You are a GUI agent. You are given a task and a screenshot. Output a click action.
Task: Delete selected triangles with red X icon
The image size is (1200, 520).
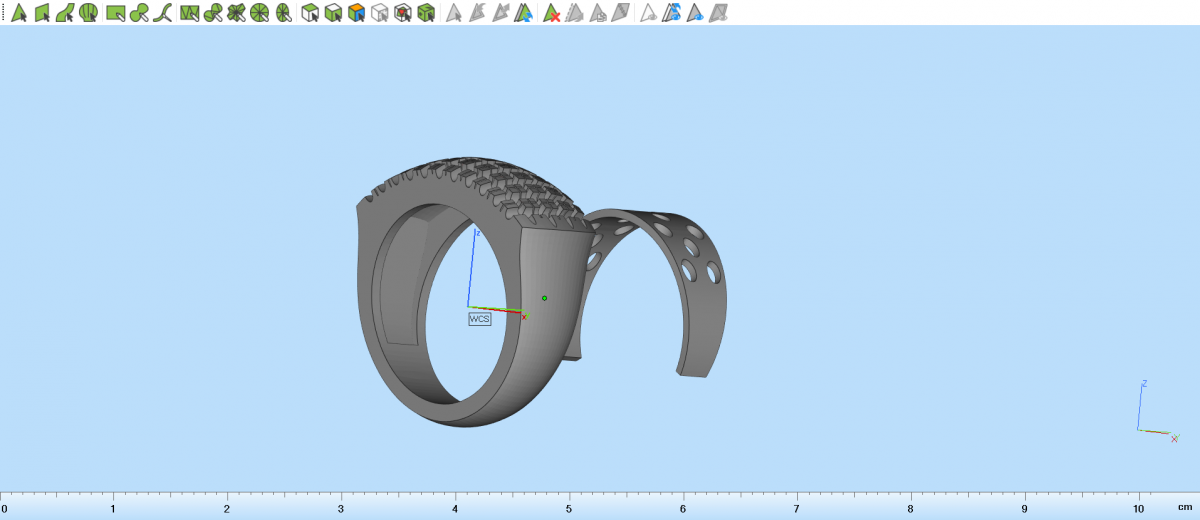point(551,13)
